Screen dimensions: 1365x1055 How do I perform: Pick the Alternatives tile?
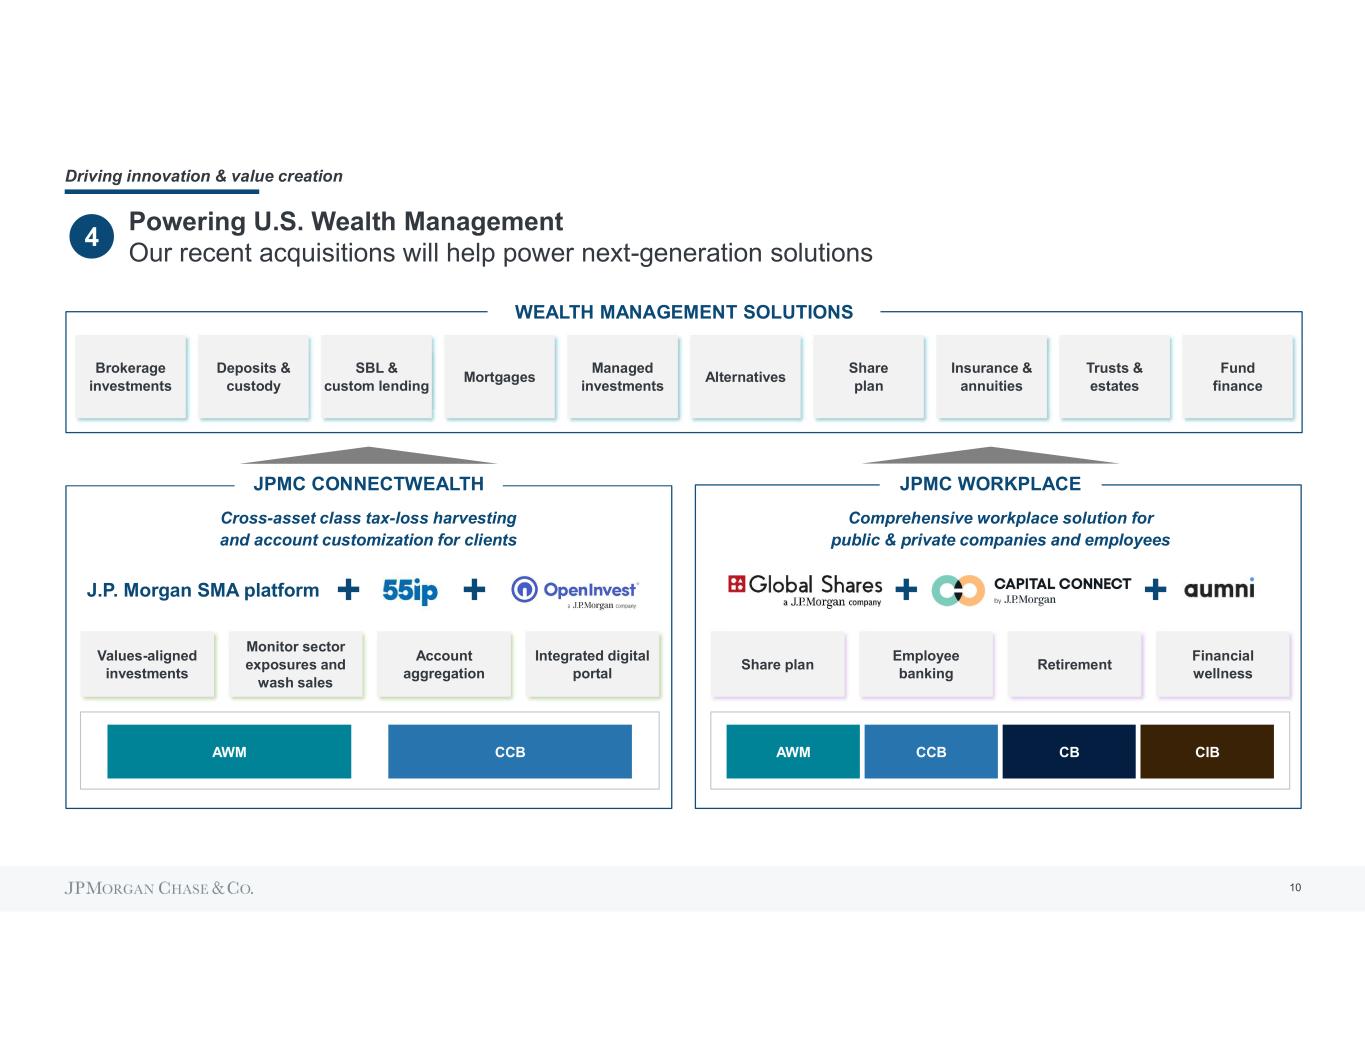pyautogui.click(x=745, y=377)
